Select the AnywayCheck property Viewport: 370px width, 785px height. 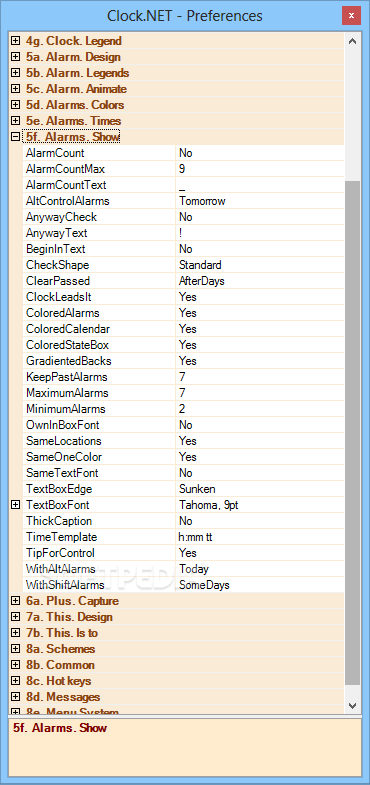click(x=61, y=217)
